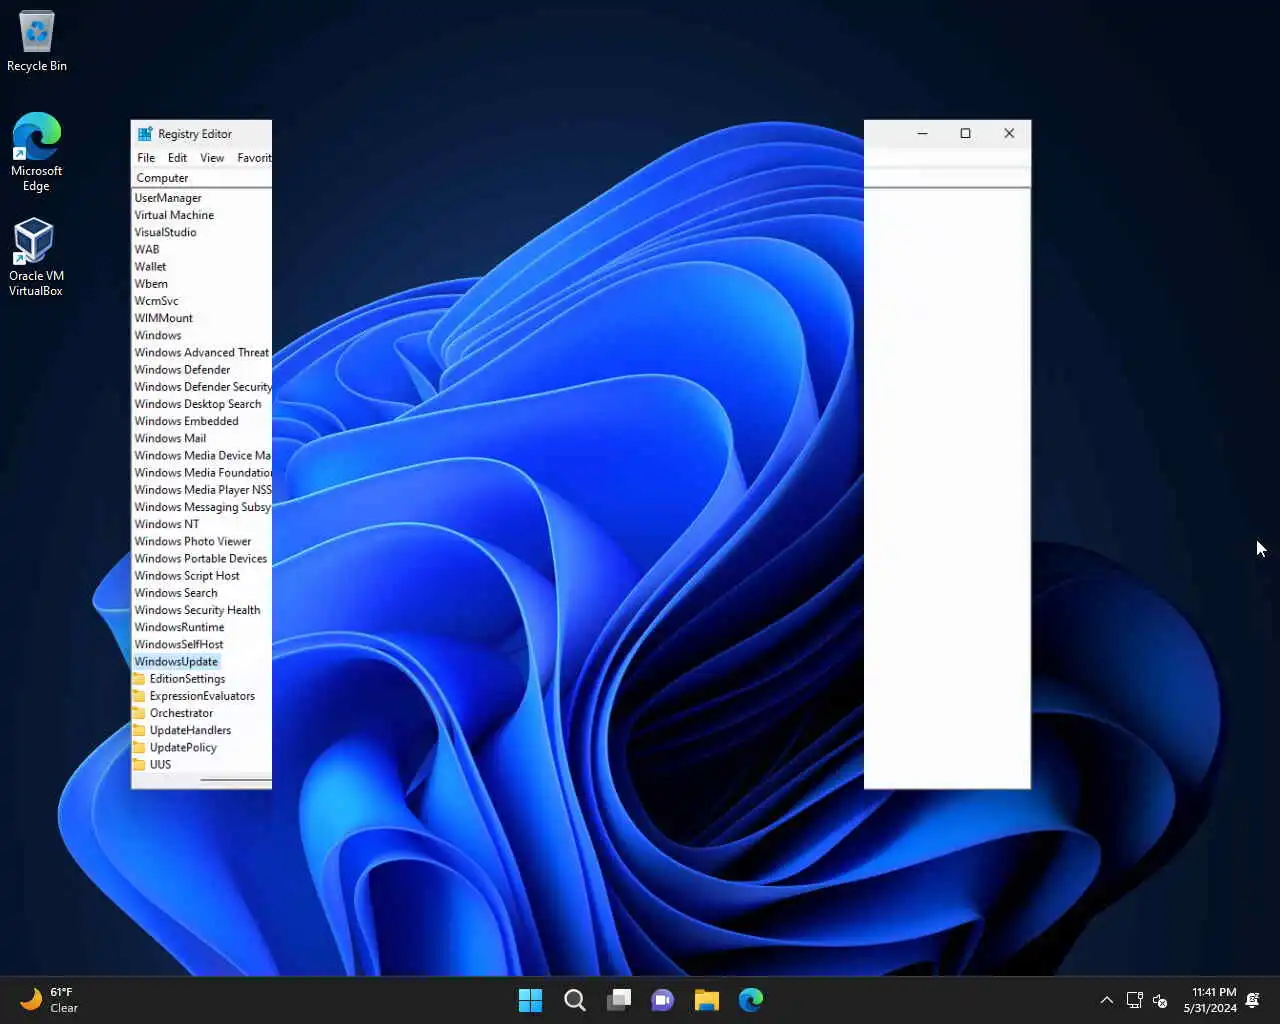Click the tree pane horizontal scrollbar
Viewport: 1280px width, 1024px height.
click(235, 780)
